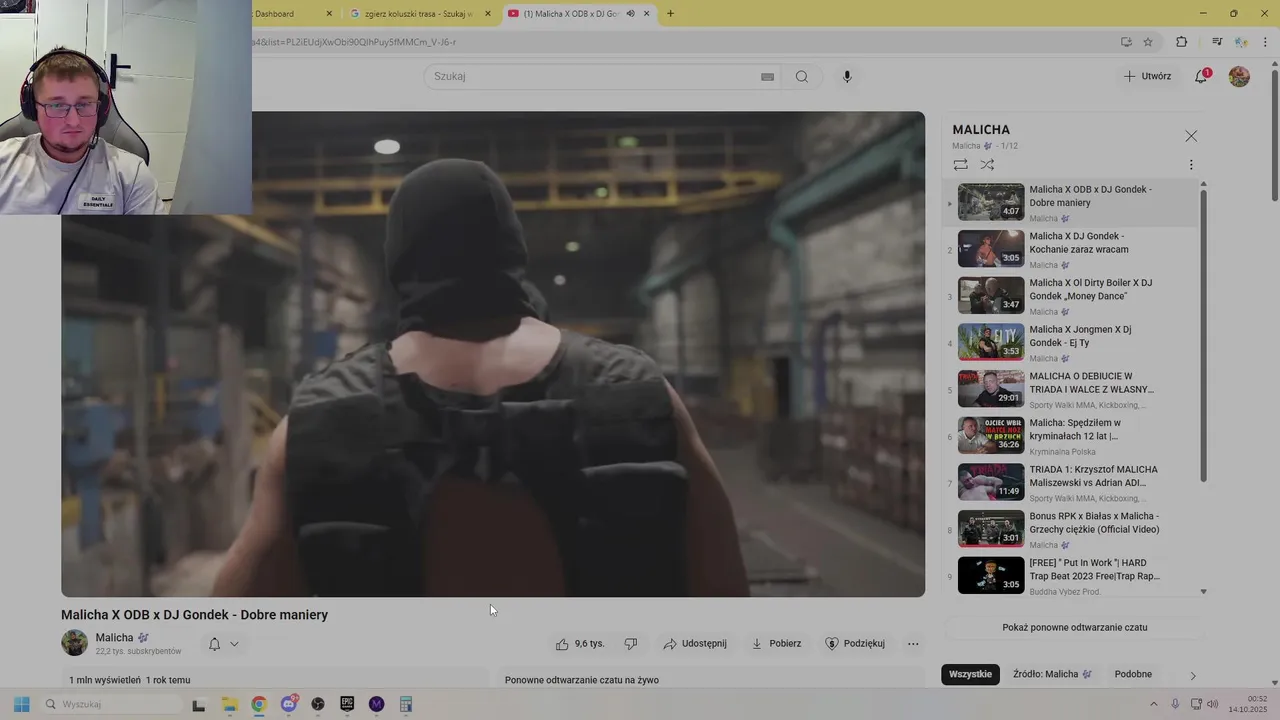
Task: Click Ponowne odtwarzanie czatu na żywo text
Action: point(582,680)
